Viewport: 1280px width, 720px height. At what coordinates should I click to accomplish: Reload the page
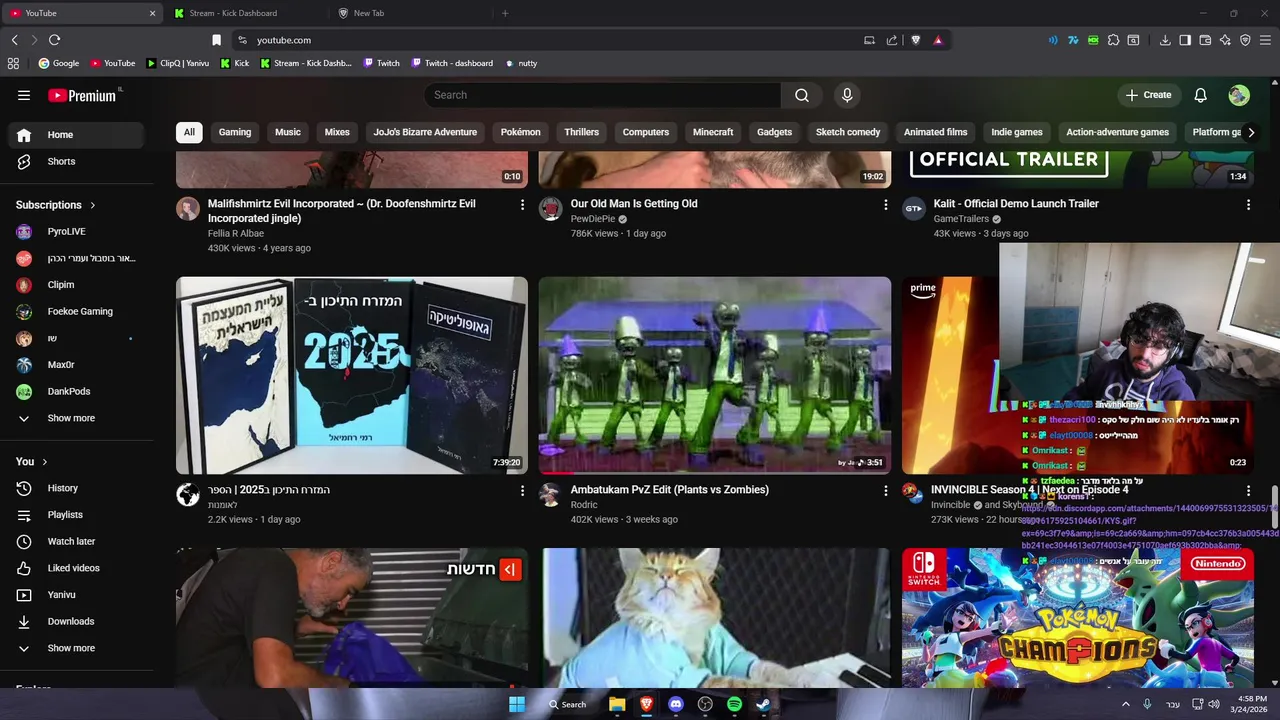[x=54, y=40]
